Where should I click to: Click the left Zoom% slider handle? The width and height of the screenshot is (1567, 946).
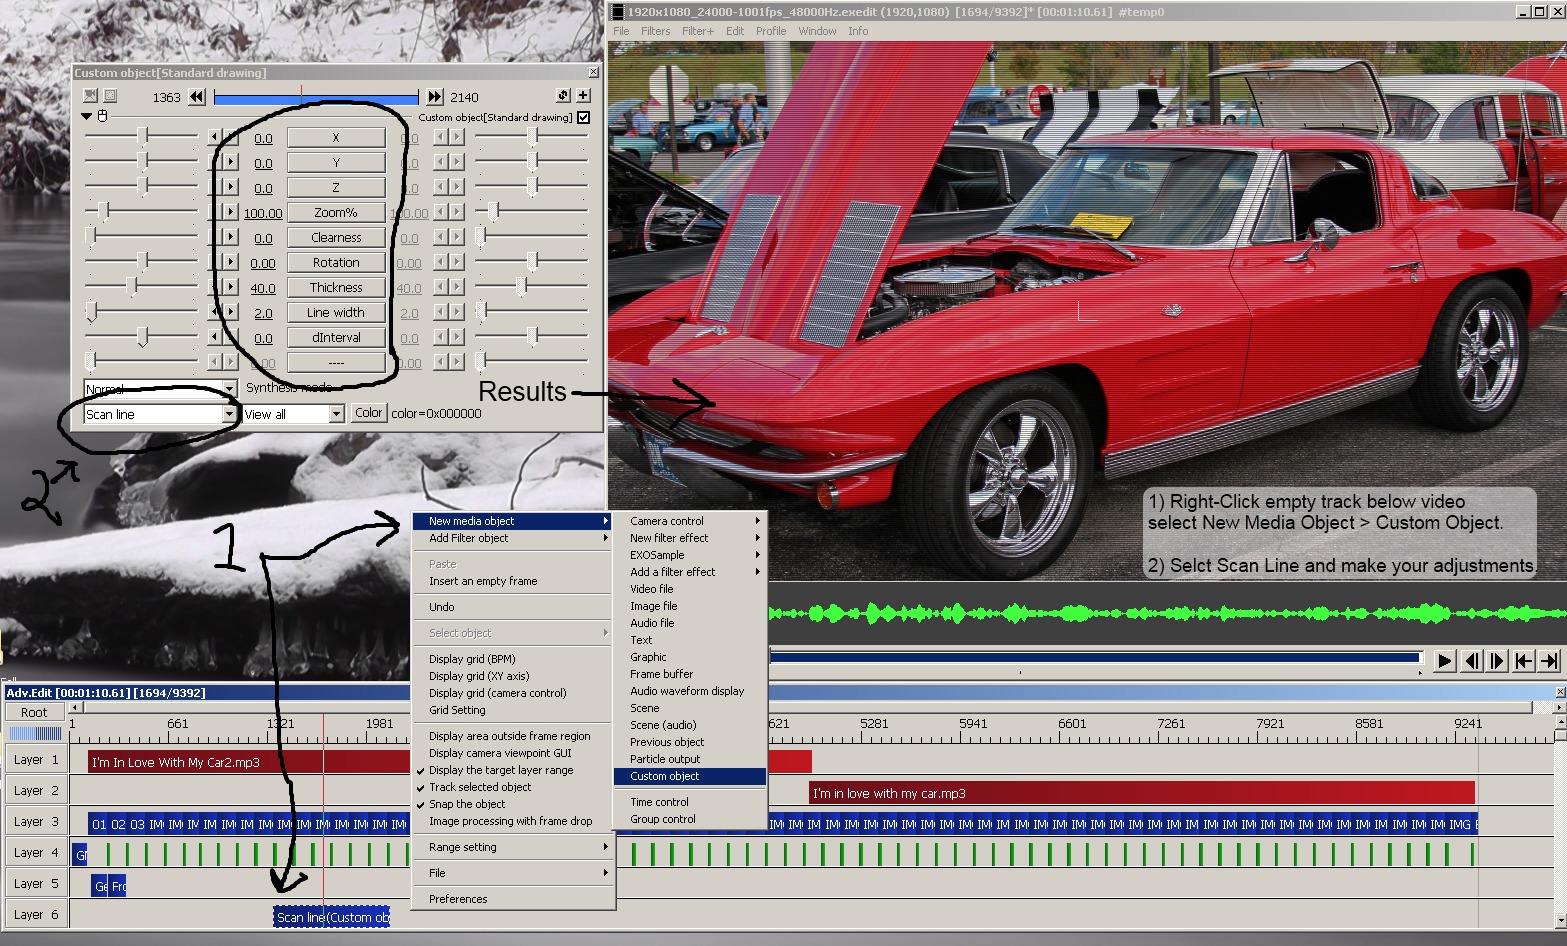[x=104, y=212]
